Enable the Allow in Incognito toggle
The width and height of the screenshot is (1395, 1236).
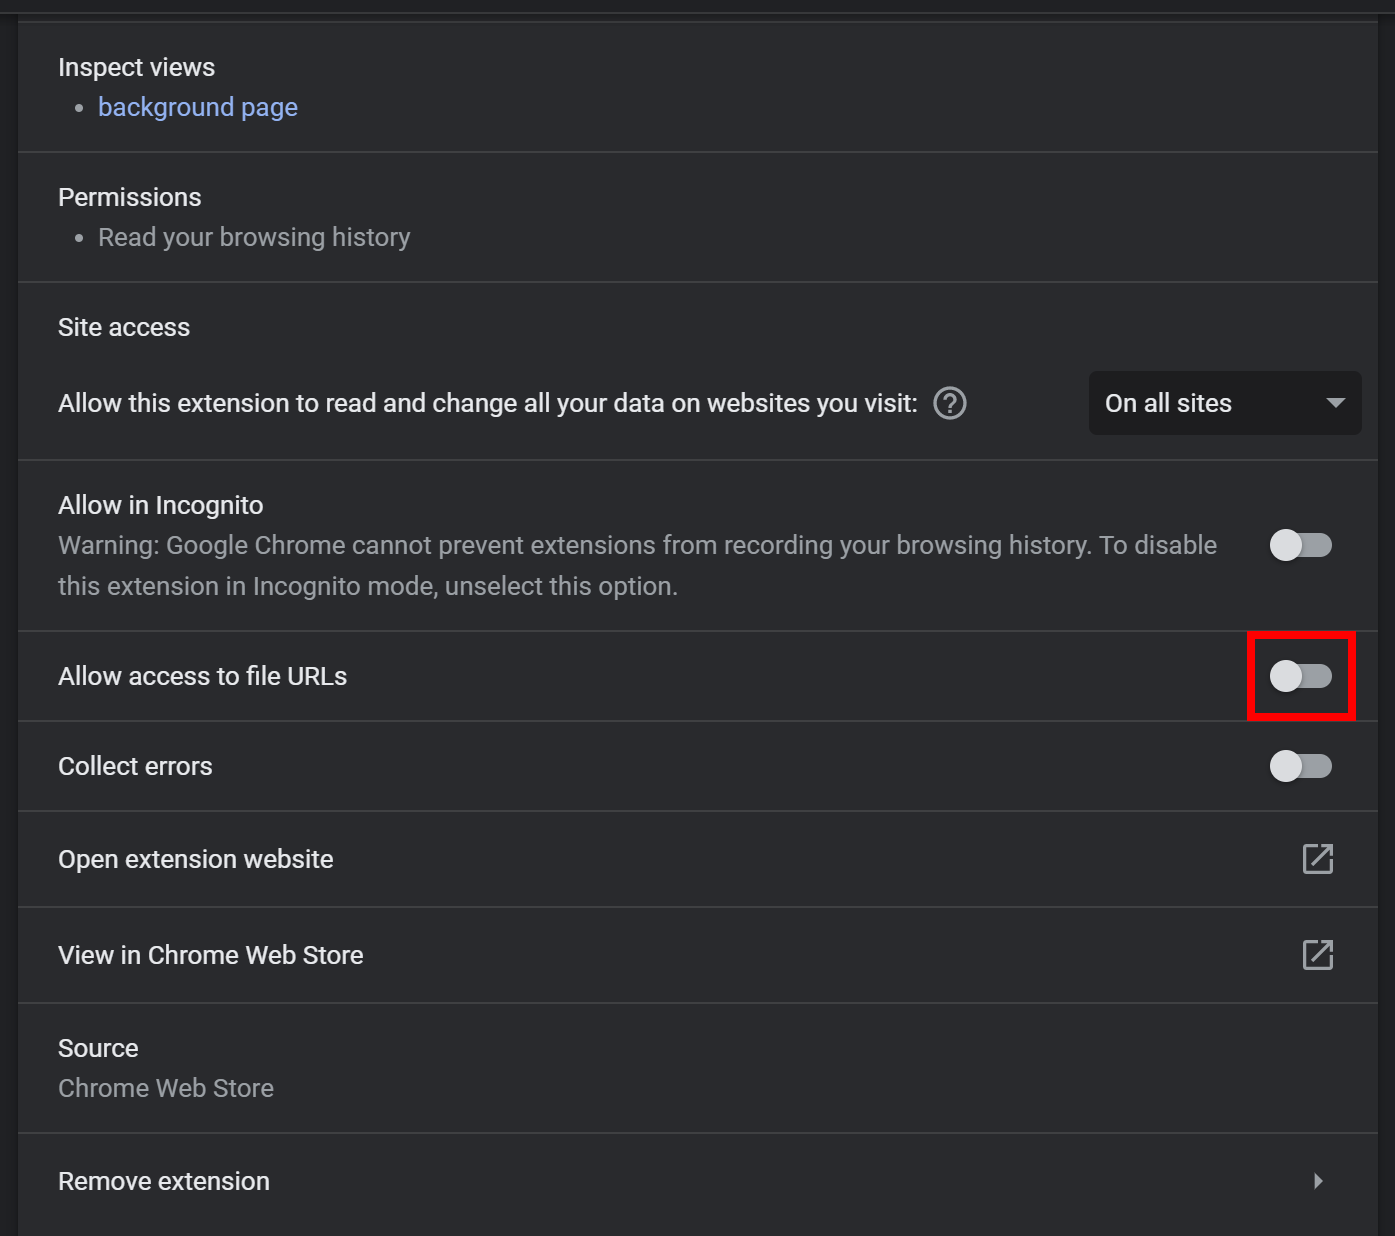(x=1300, y=545)
